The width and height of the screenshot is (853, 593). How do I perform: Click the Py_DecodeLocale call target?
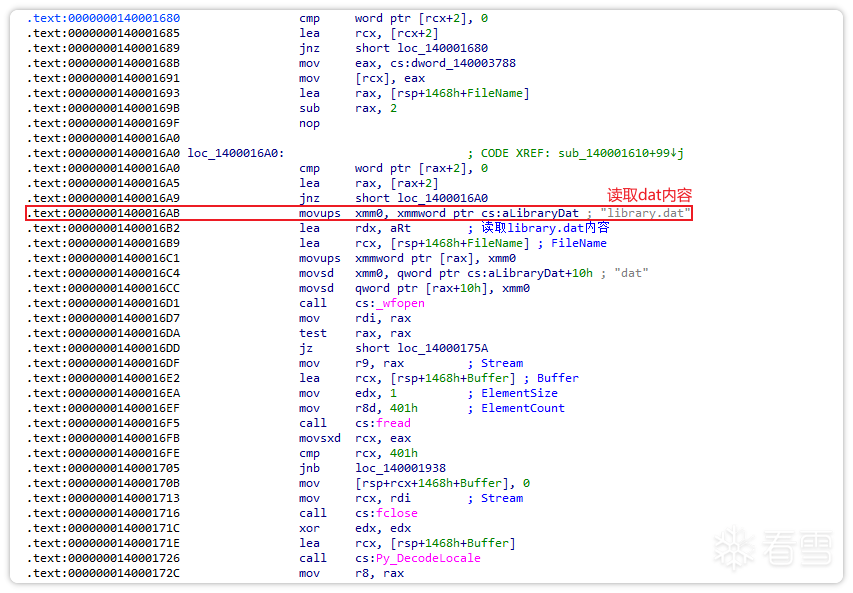point(428,558)
